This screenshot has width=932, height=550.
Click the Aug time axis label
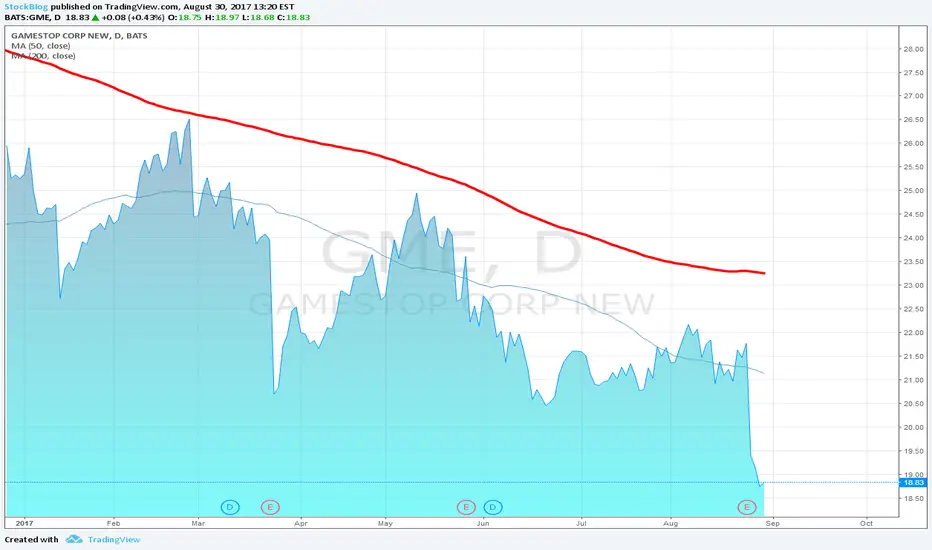670,523
